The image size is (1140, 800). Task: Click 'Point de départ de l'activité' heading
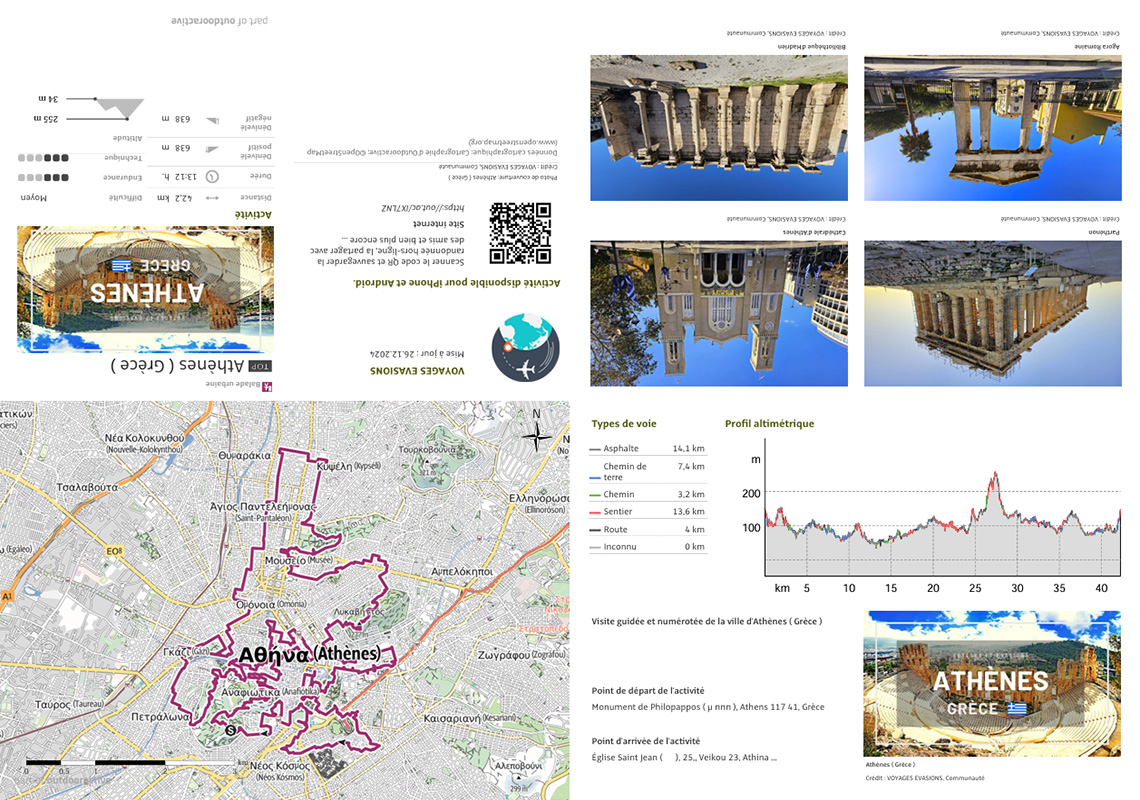(648, 691)
